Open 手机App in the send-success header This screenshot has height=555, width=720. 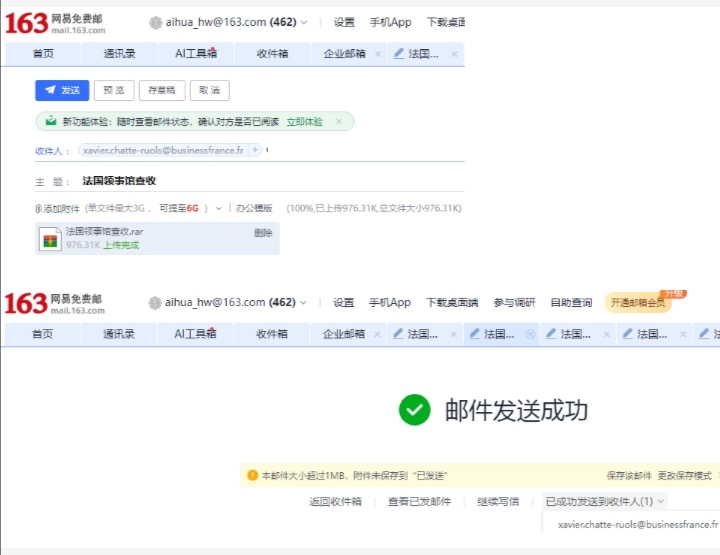[390, 303]
